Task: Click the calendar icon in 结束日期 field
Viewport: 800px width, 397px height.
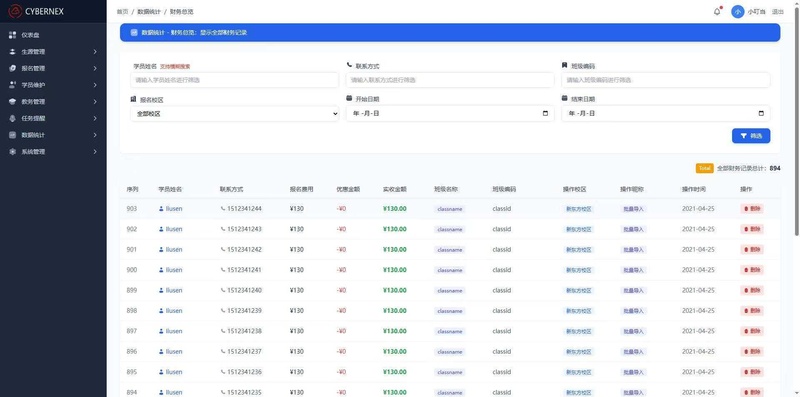Action: 761,113
